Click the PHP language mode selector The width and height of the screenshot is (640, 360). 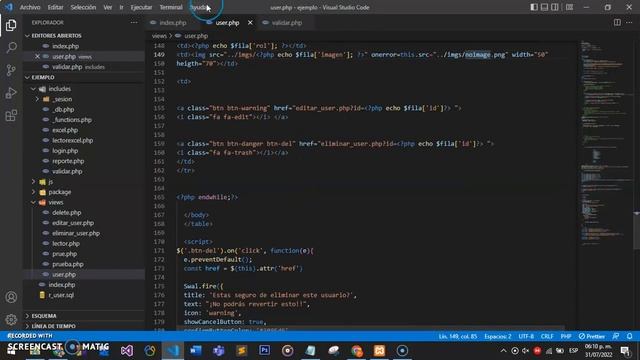coord(566,336)
